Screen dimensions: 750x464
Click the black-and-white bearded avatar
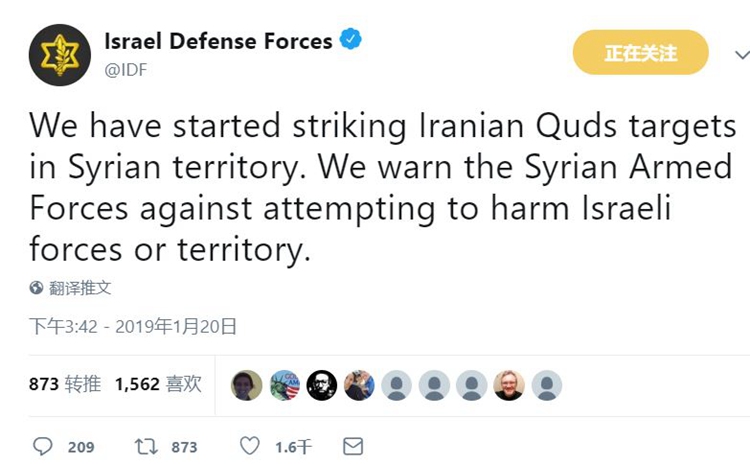(322, 385)
